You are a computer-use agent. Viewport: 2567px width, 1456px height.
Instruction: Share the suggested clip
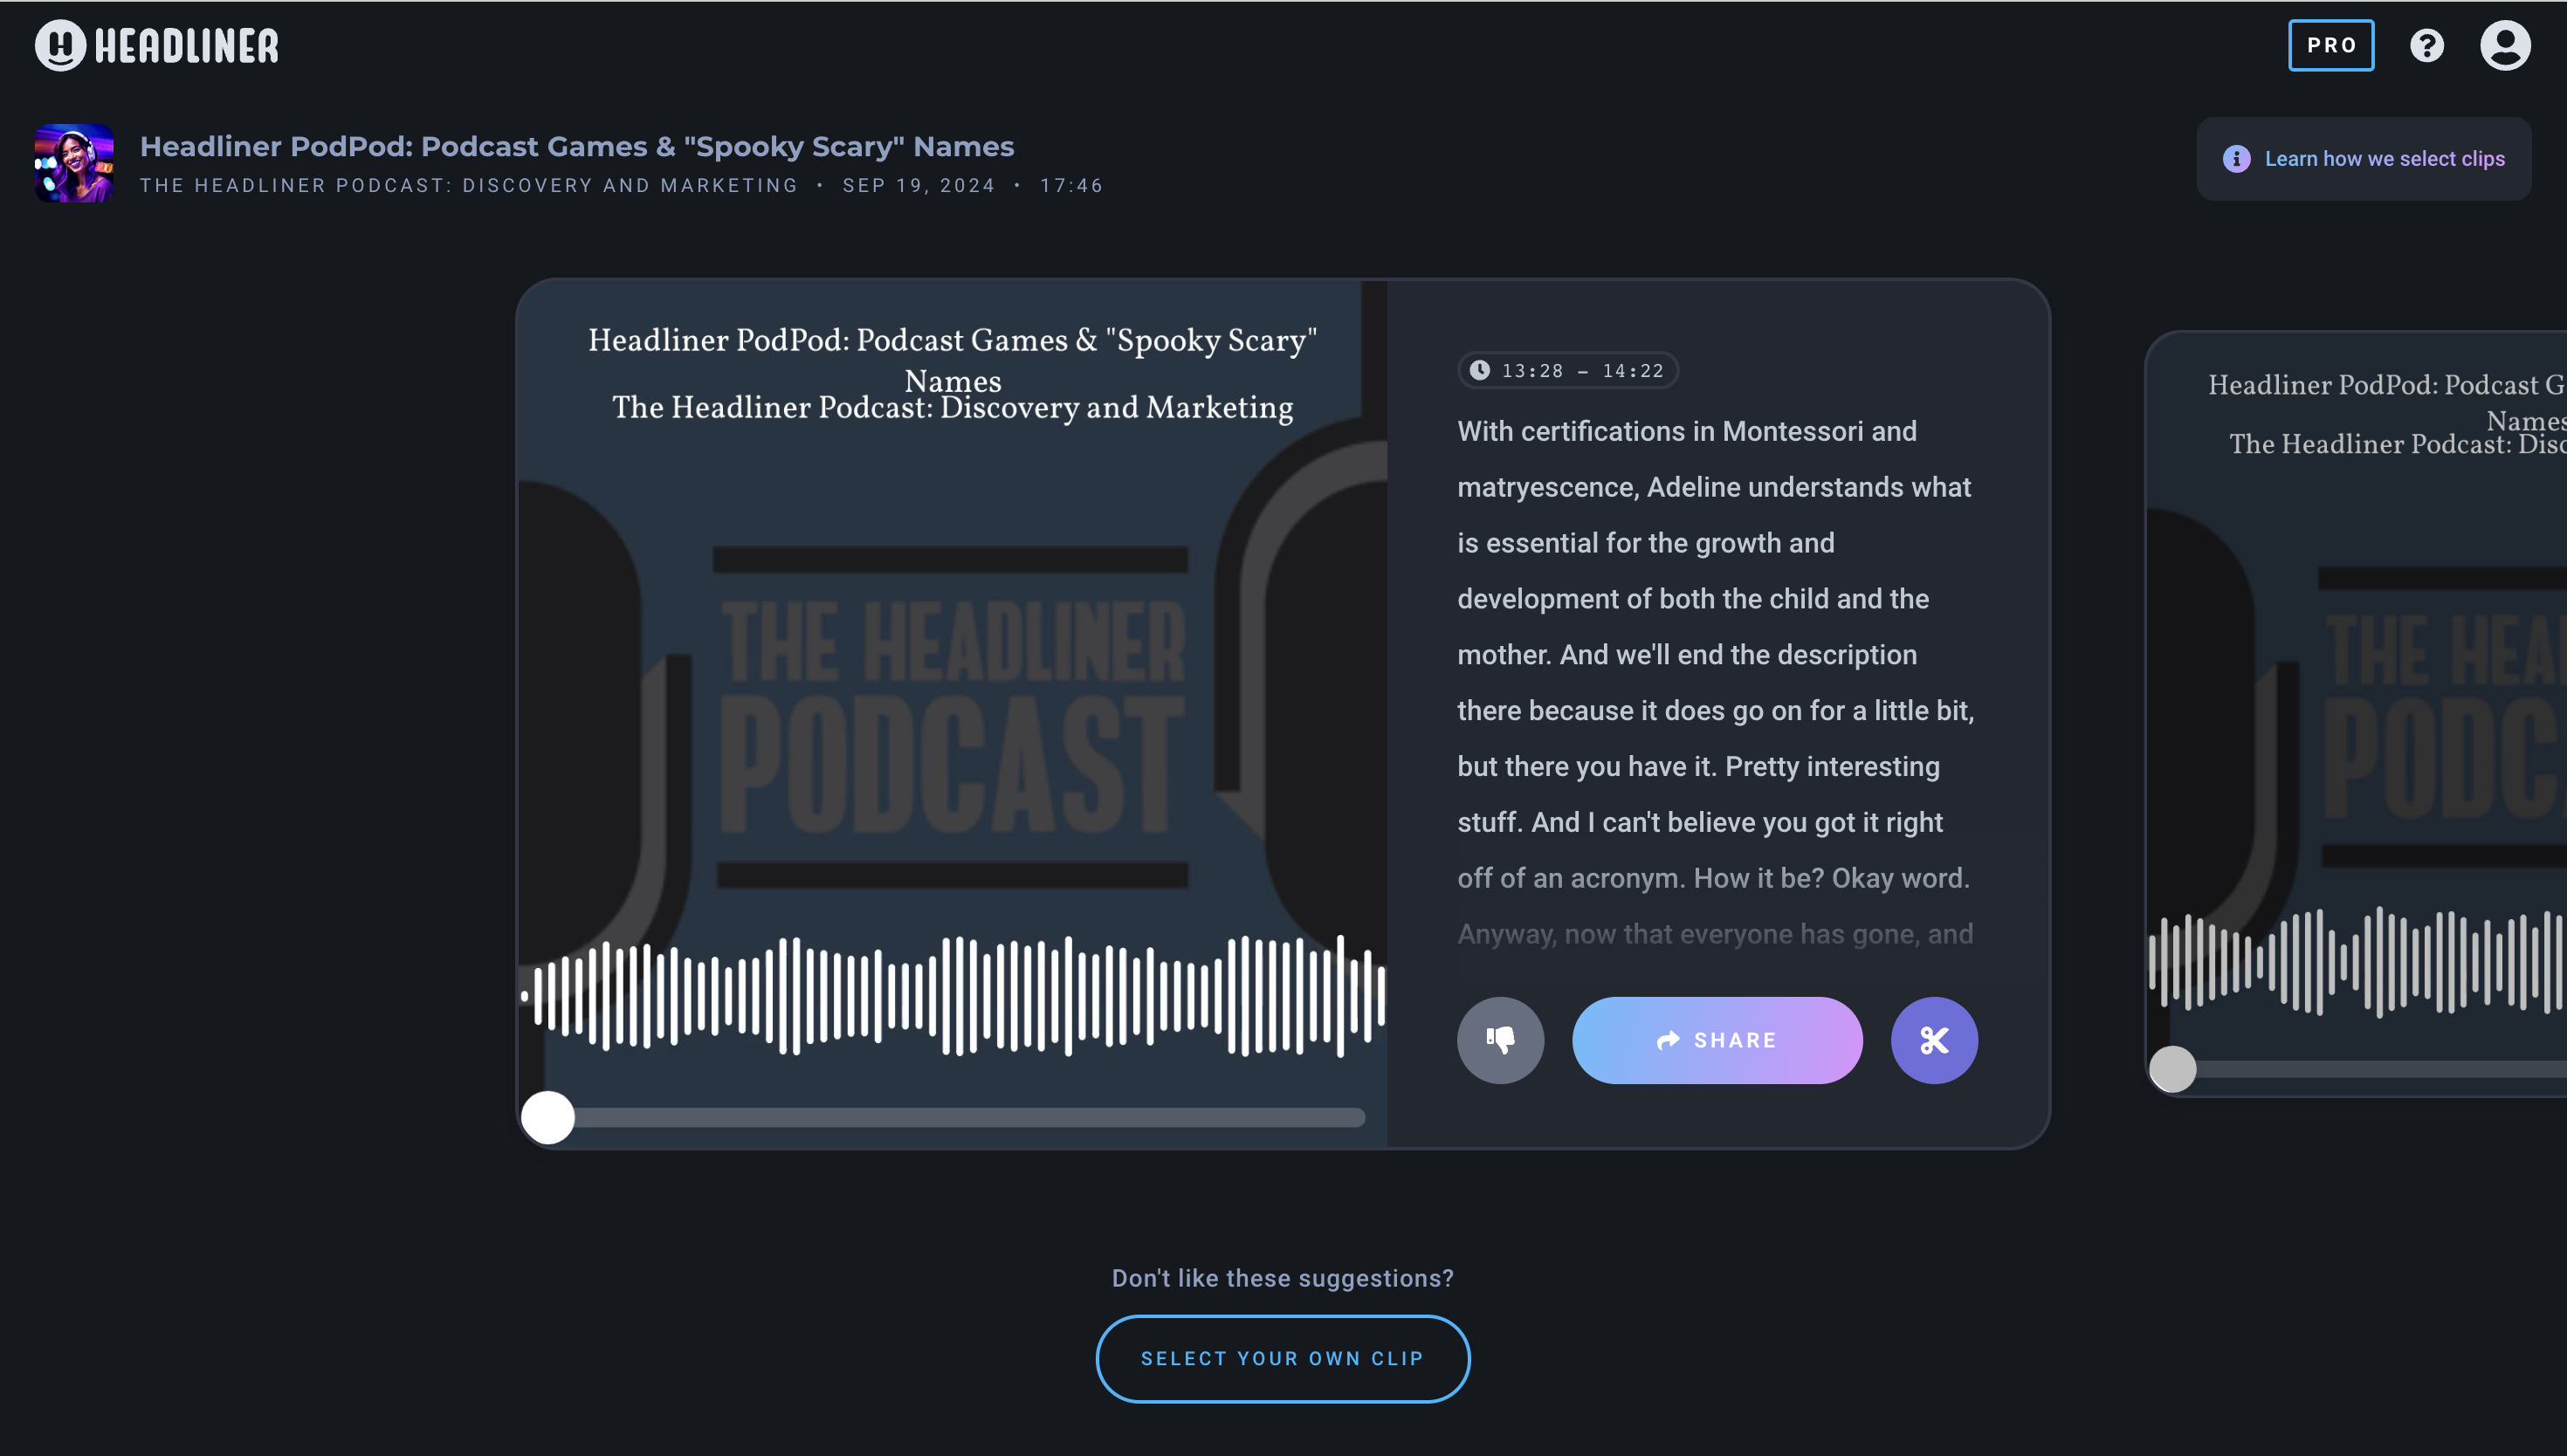[x=1717, y=1040]
